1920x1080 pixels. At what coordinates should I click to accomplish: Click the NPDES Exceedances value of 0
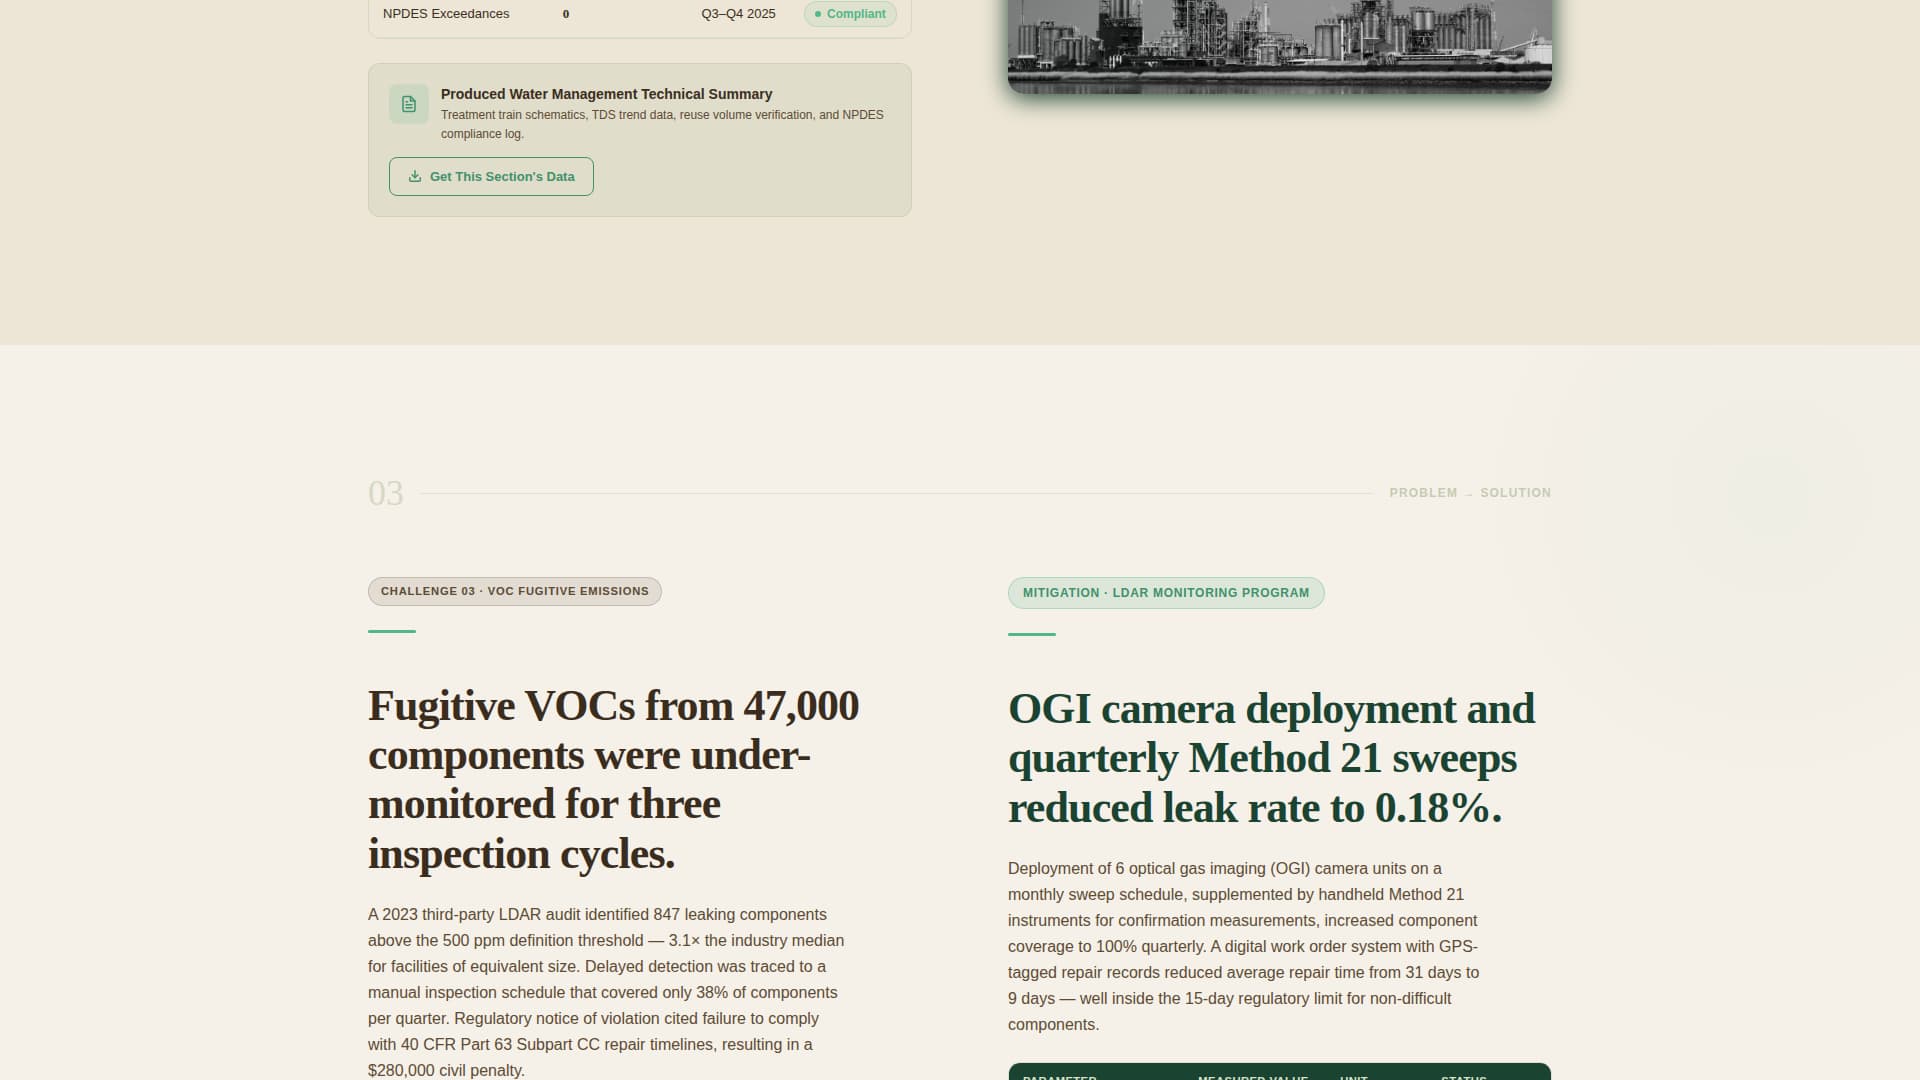pos(565,14)
